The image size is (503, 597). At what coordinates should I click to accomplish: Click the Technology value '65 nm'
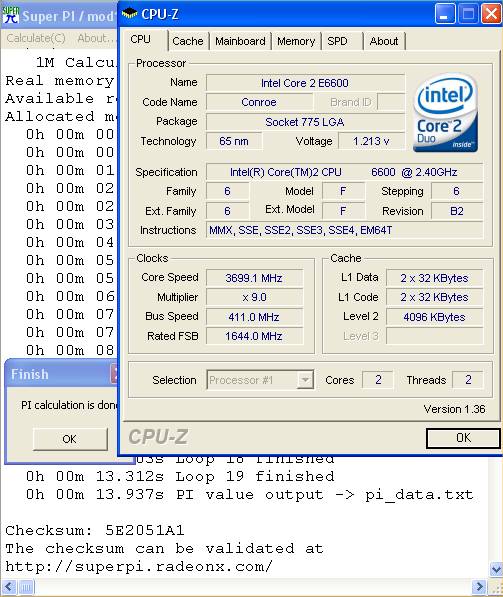pyautogui.click(x=234, y=141)
